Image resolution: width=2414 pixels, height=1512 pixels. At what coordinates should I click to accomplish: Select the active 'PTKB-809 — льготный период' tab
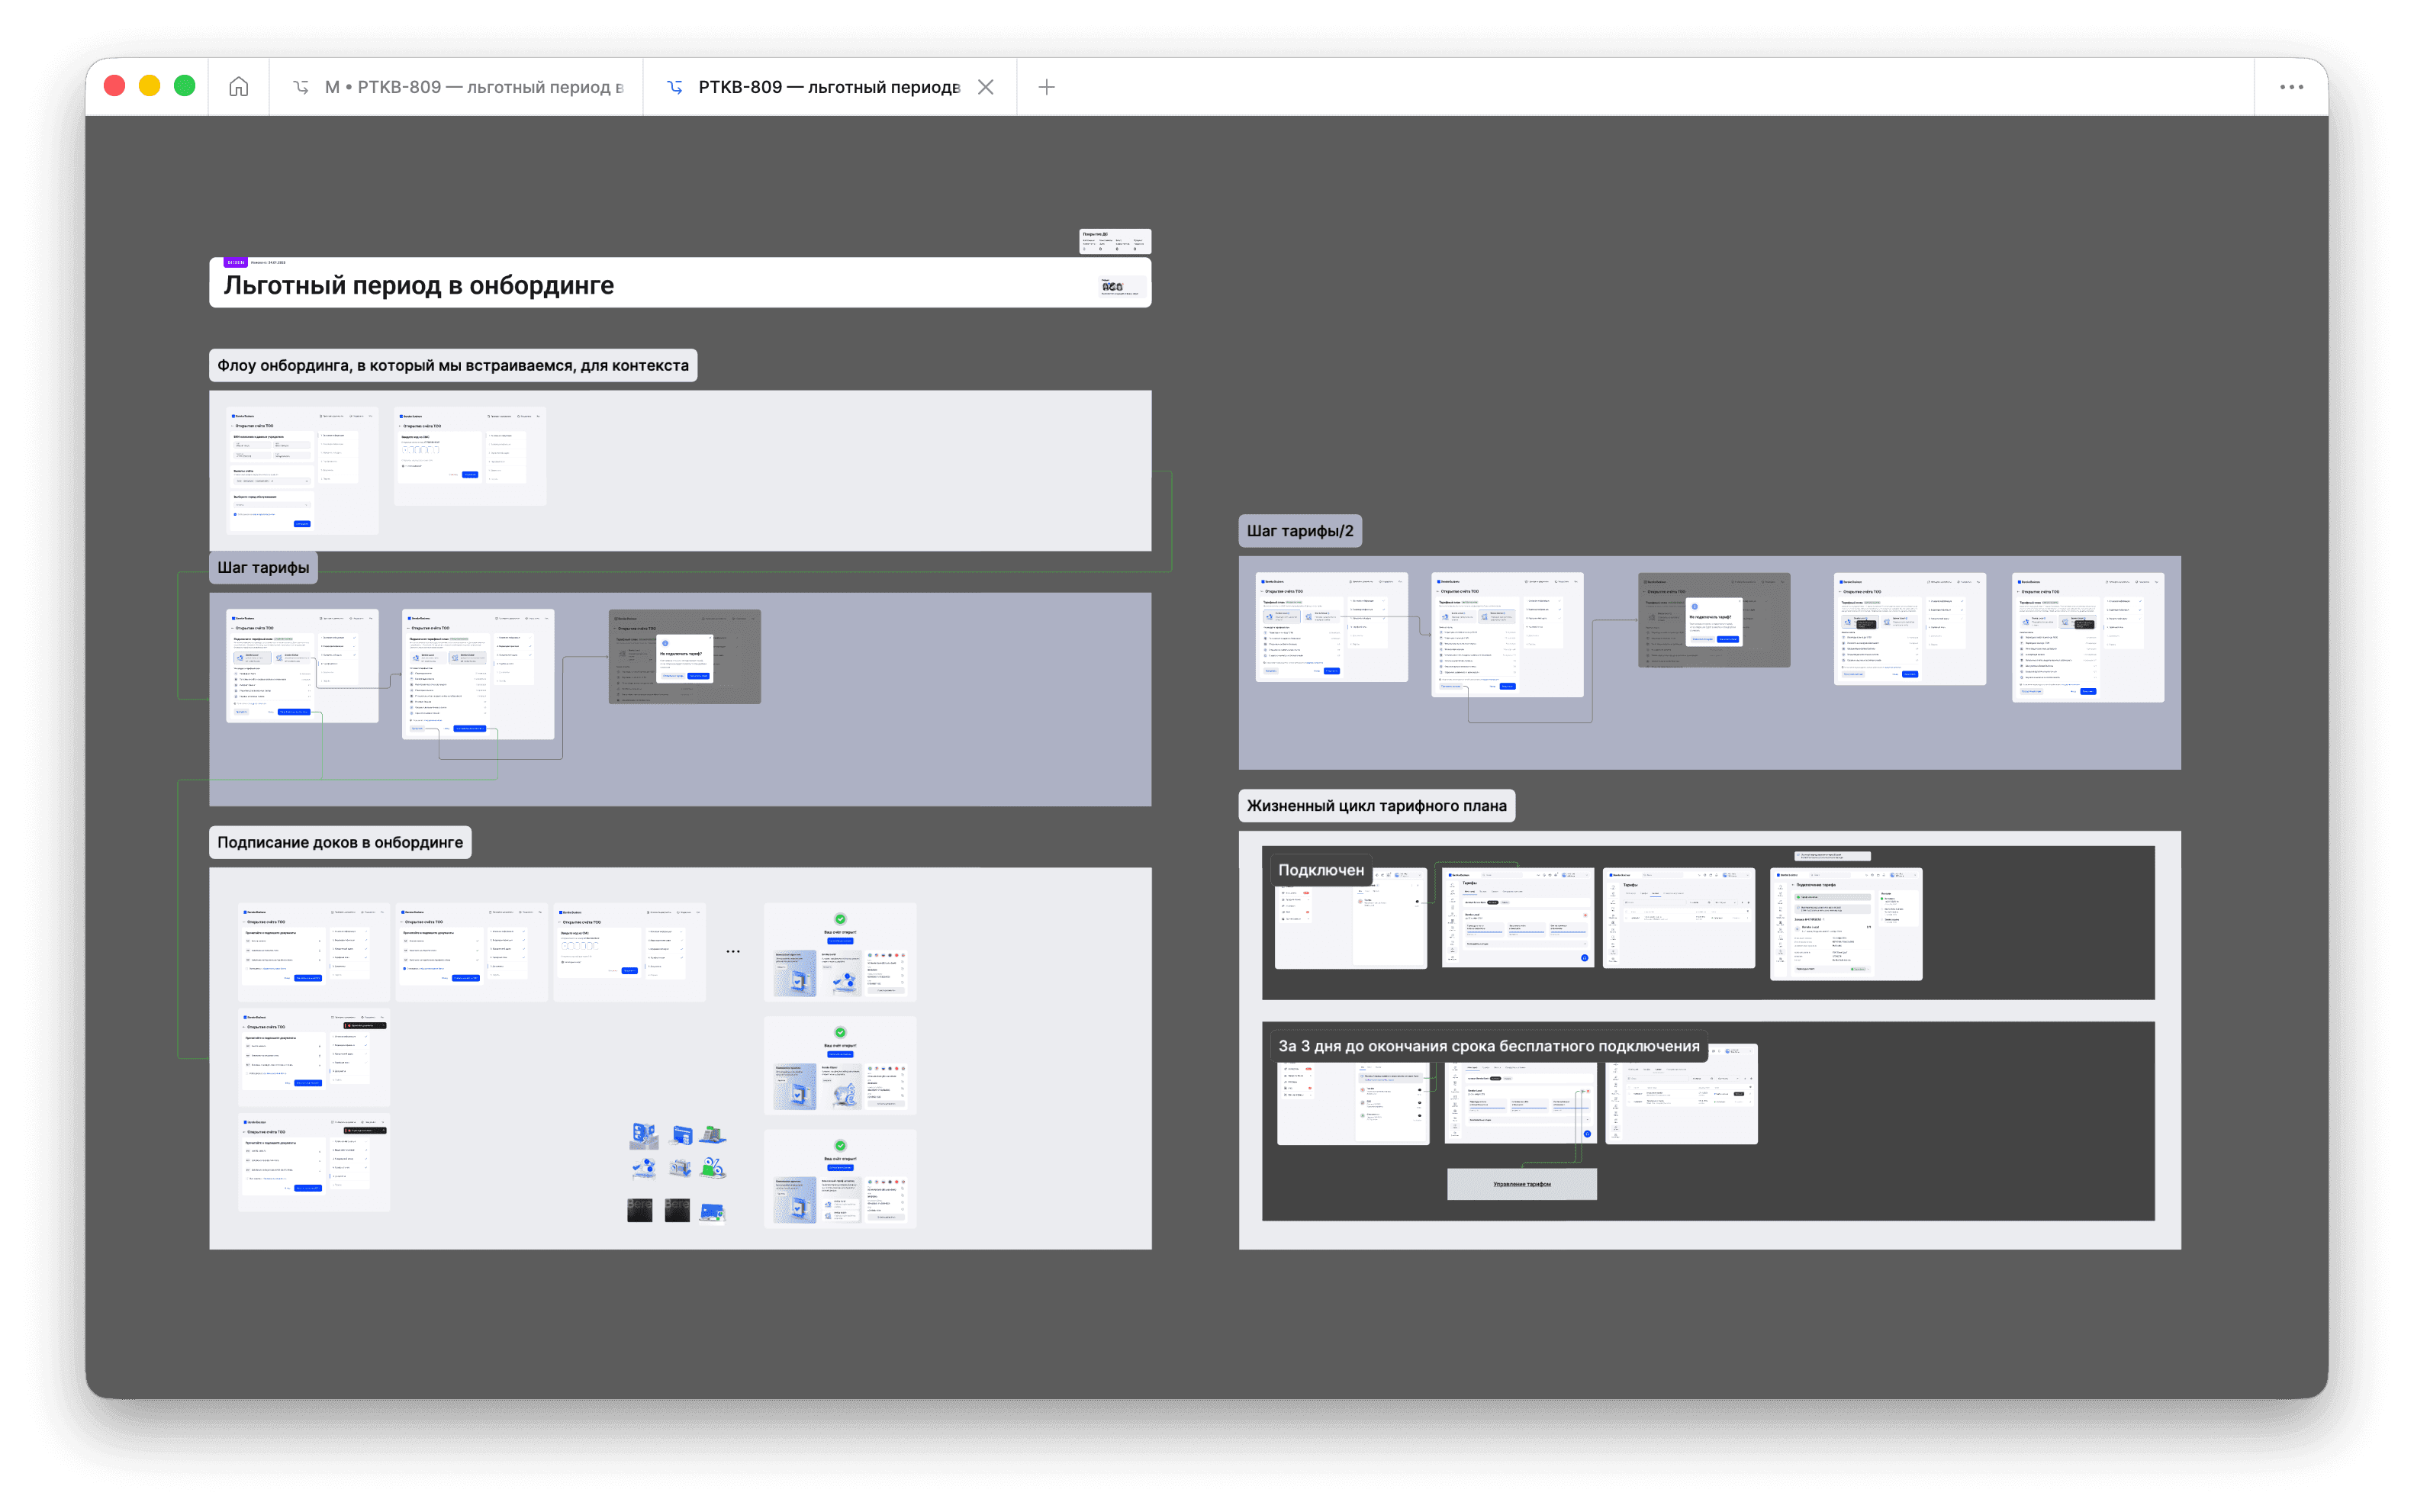pos(828,87)
